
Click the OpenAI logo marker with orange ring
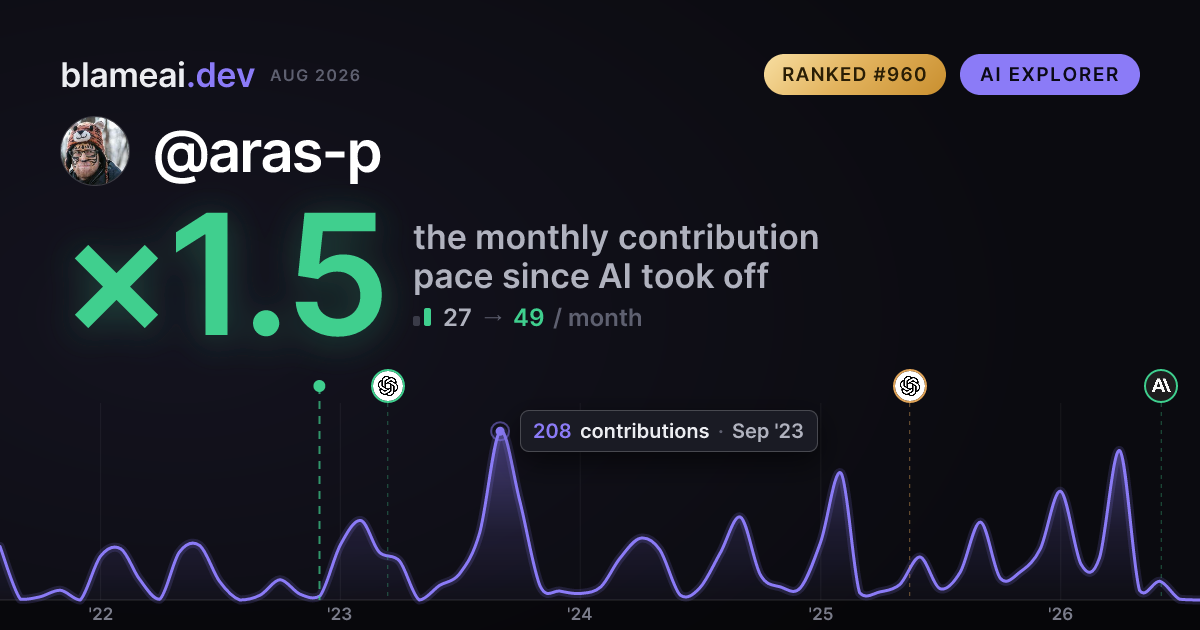click(909, 386)
